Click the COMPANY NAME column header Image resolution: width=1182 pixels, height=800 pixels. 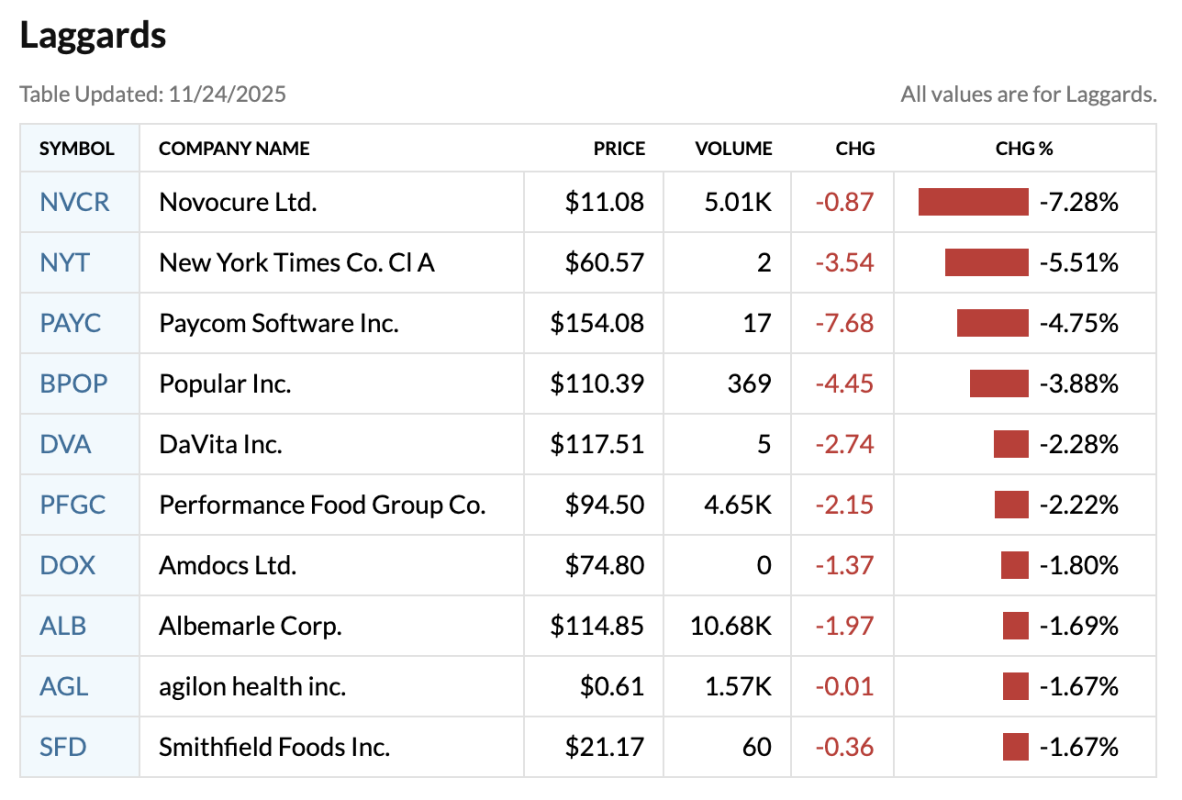click(234, 149)
